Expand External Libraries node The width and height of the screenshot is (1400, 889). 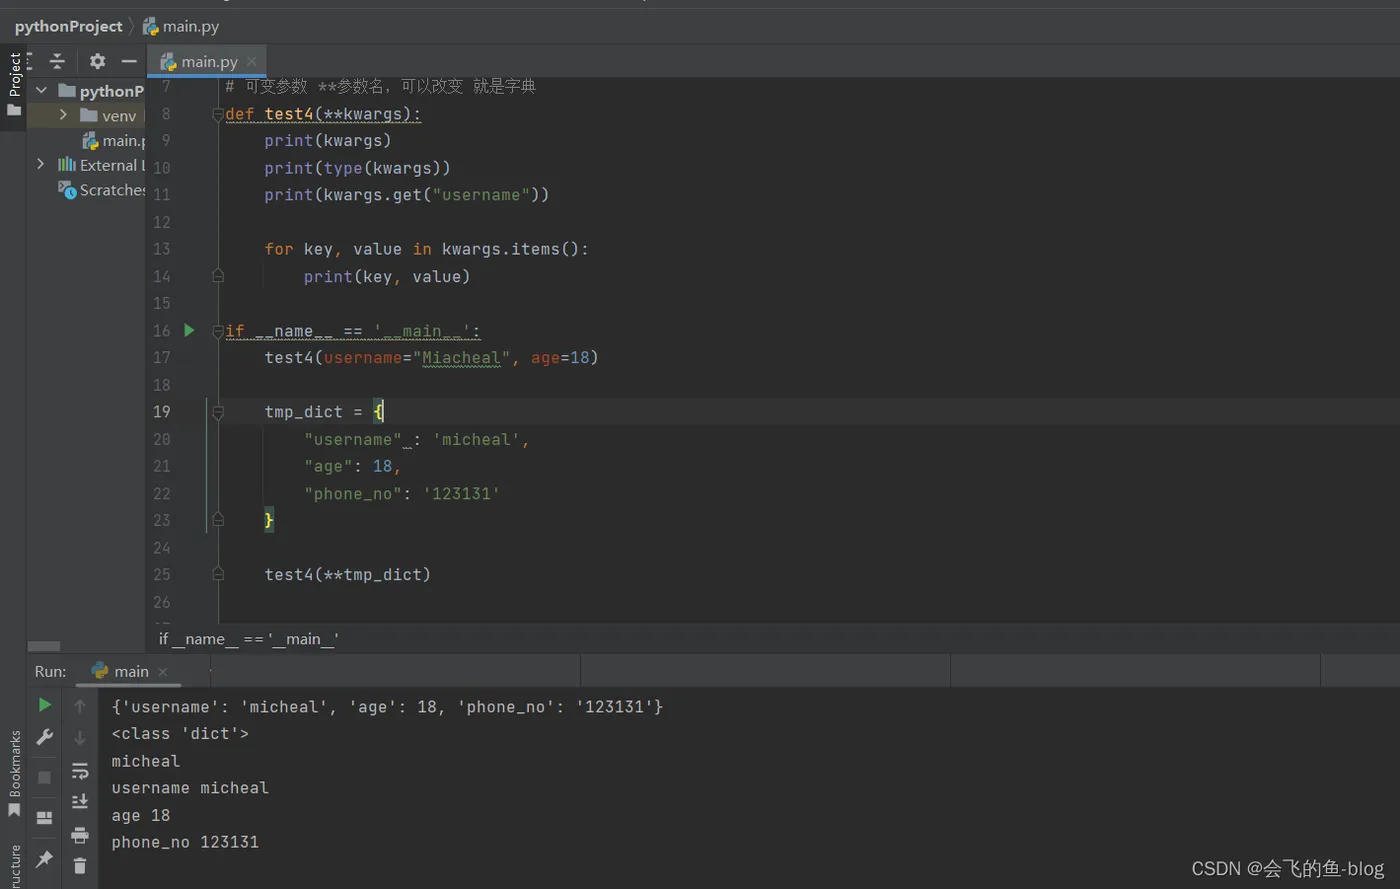(x=40, y=164)
